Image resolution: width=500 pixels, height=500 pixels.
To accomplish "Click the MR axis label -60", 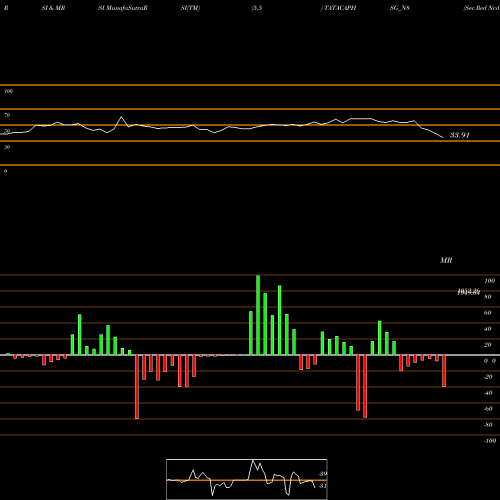I will [x=488, y=409].
